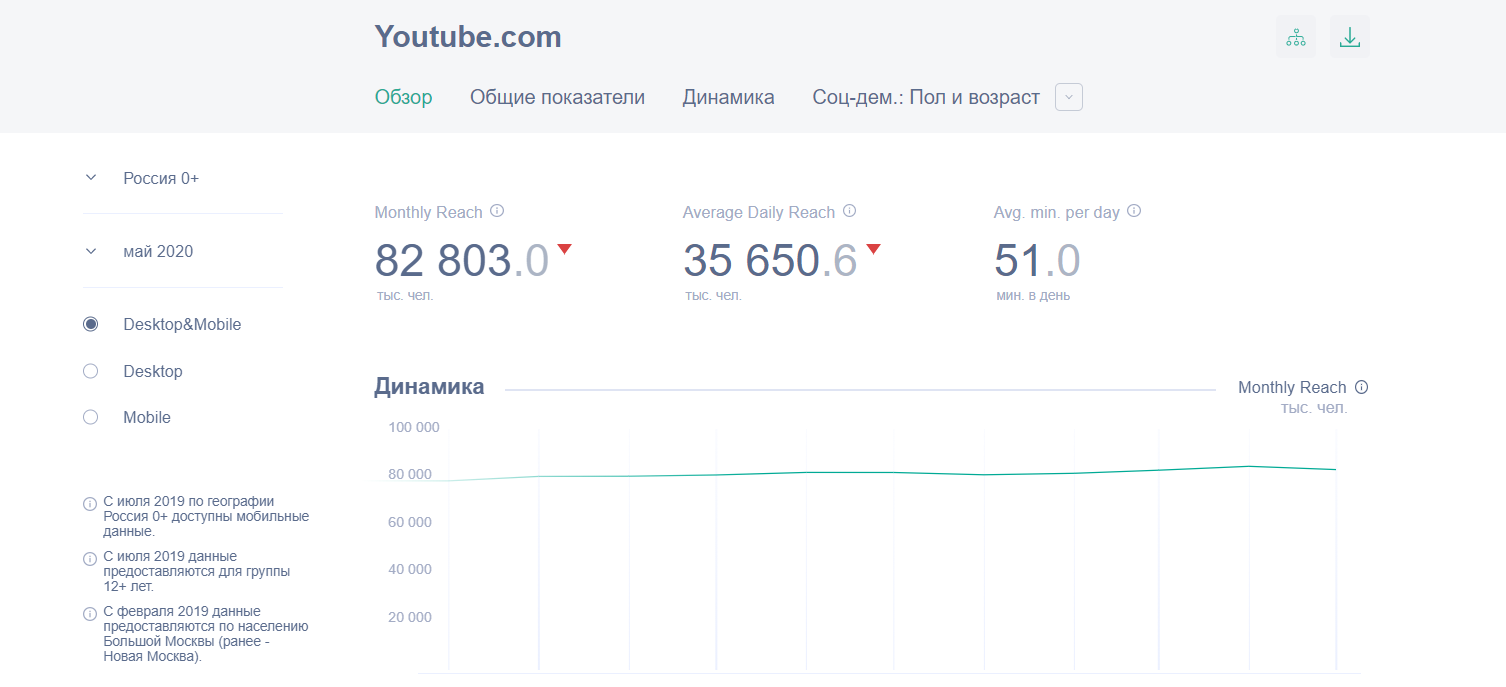Click the red down arrow beside 82 803.0
This screenshot has height=687, width=1506.
(565, 249)
